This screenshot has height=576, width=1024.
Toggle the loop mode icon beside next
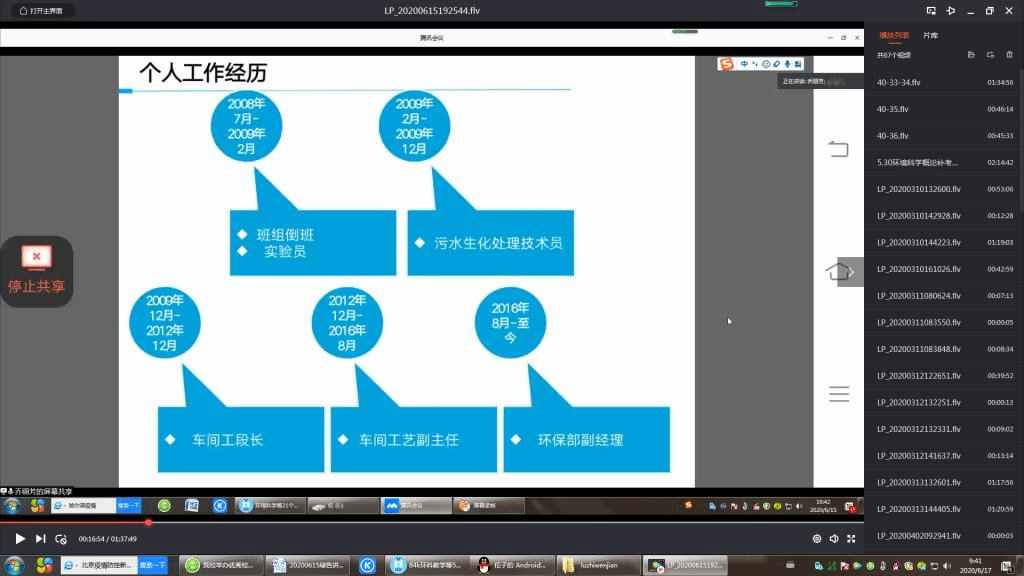coord(61,538)
